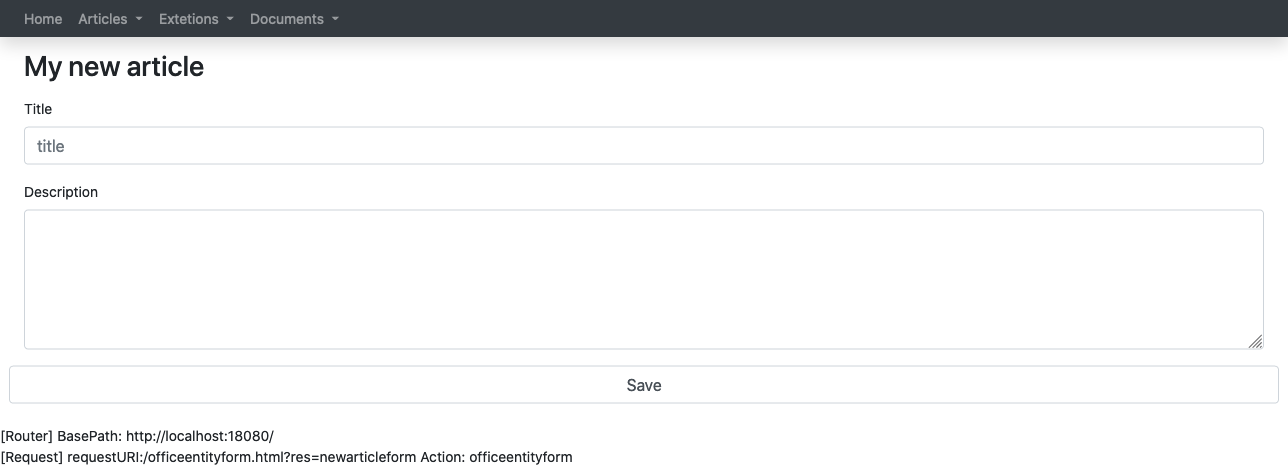Expand the caret arrow beside Documents
This screenshot has height=474, width=1288.
[335, 19]
